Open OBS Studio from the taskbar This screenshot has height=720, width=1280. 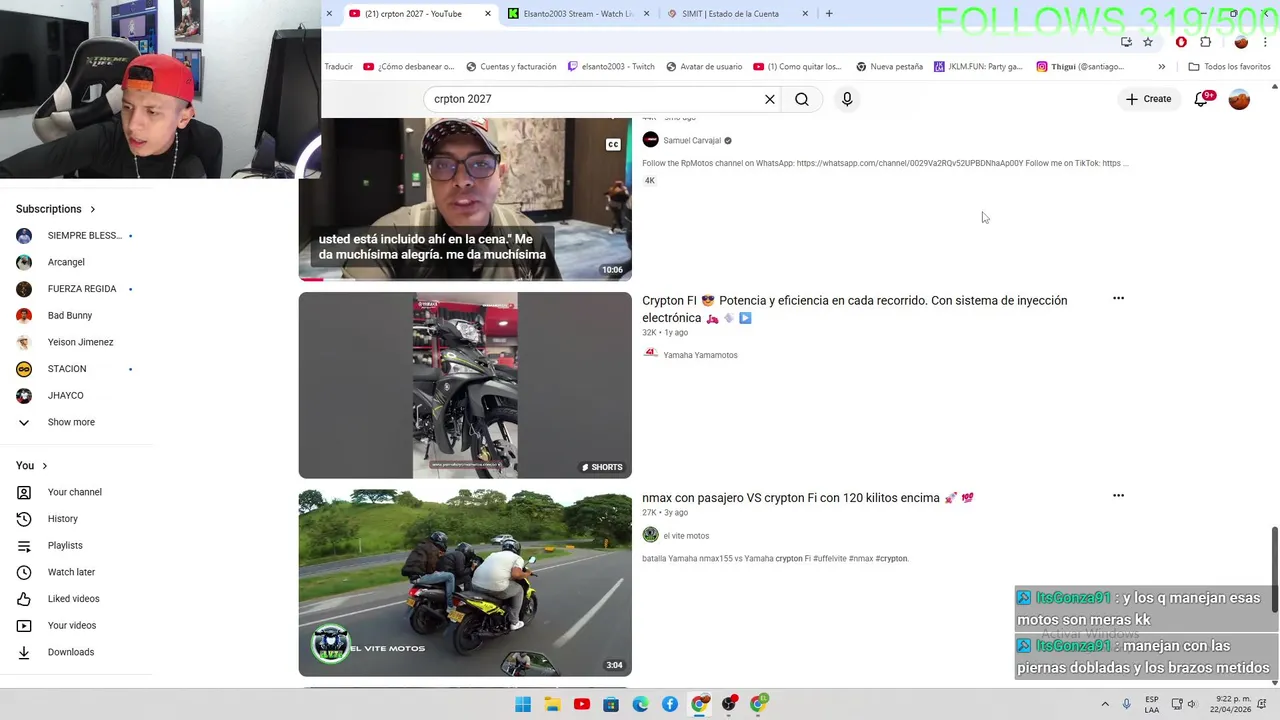pos(729,704)
